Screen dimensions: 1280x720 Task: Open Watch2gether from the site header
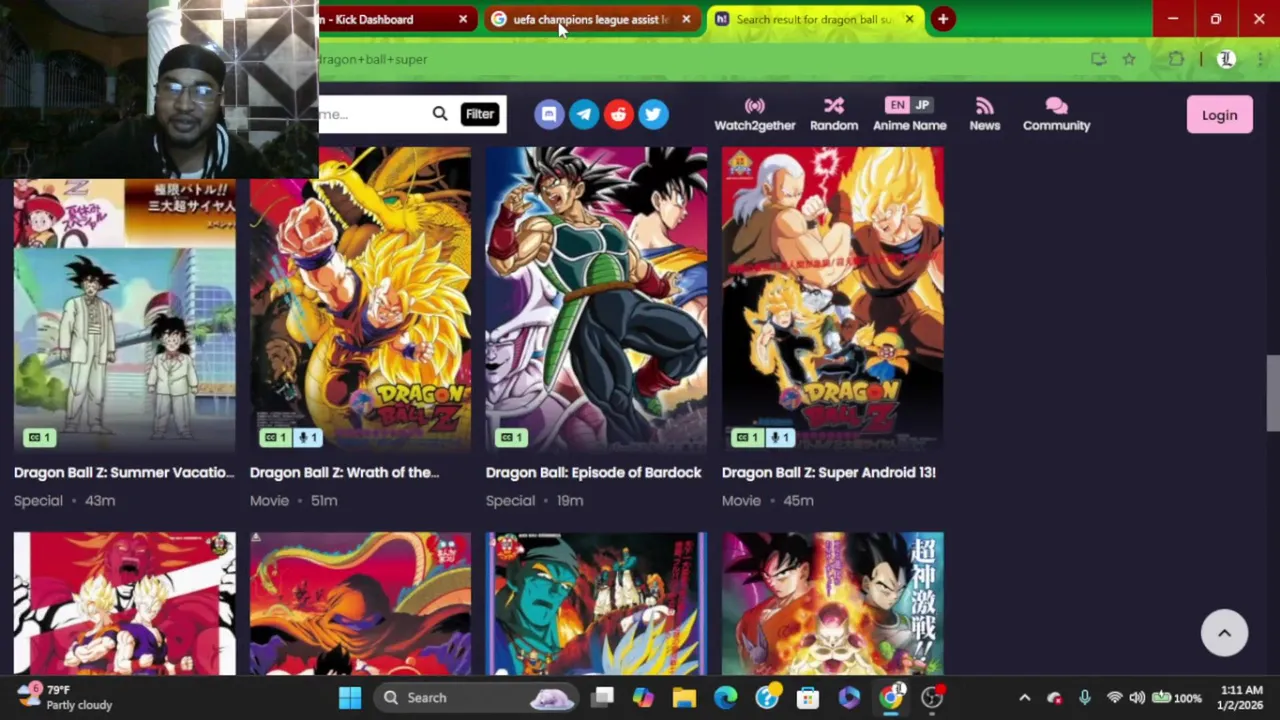755,114
